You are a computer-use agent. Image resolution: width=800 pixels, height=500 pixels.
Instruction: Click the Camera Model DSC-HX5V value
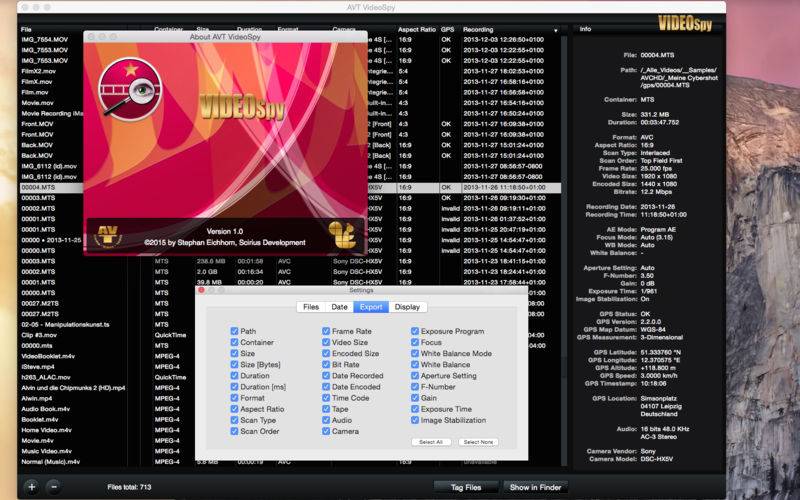click(x=657, y=459)
